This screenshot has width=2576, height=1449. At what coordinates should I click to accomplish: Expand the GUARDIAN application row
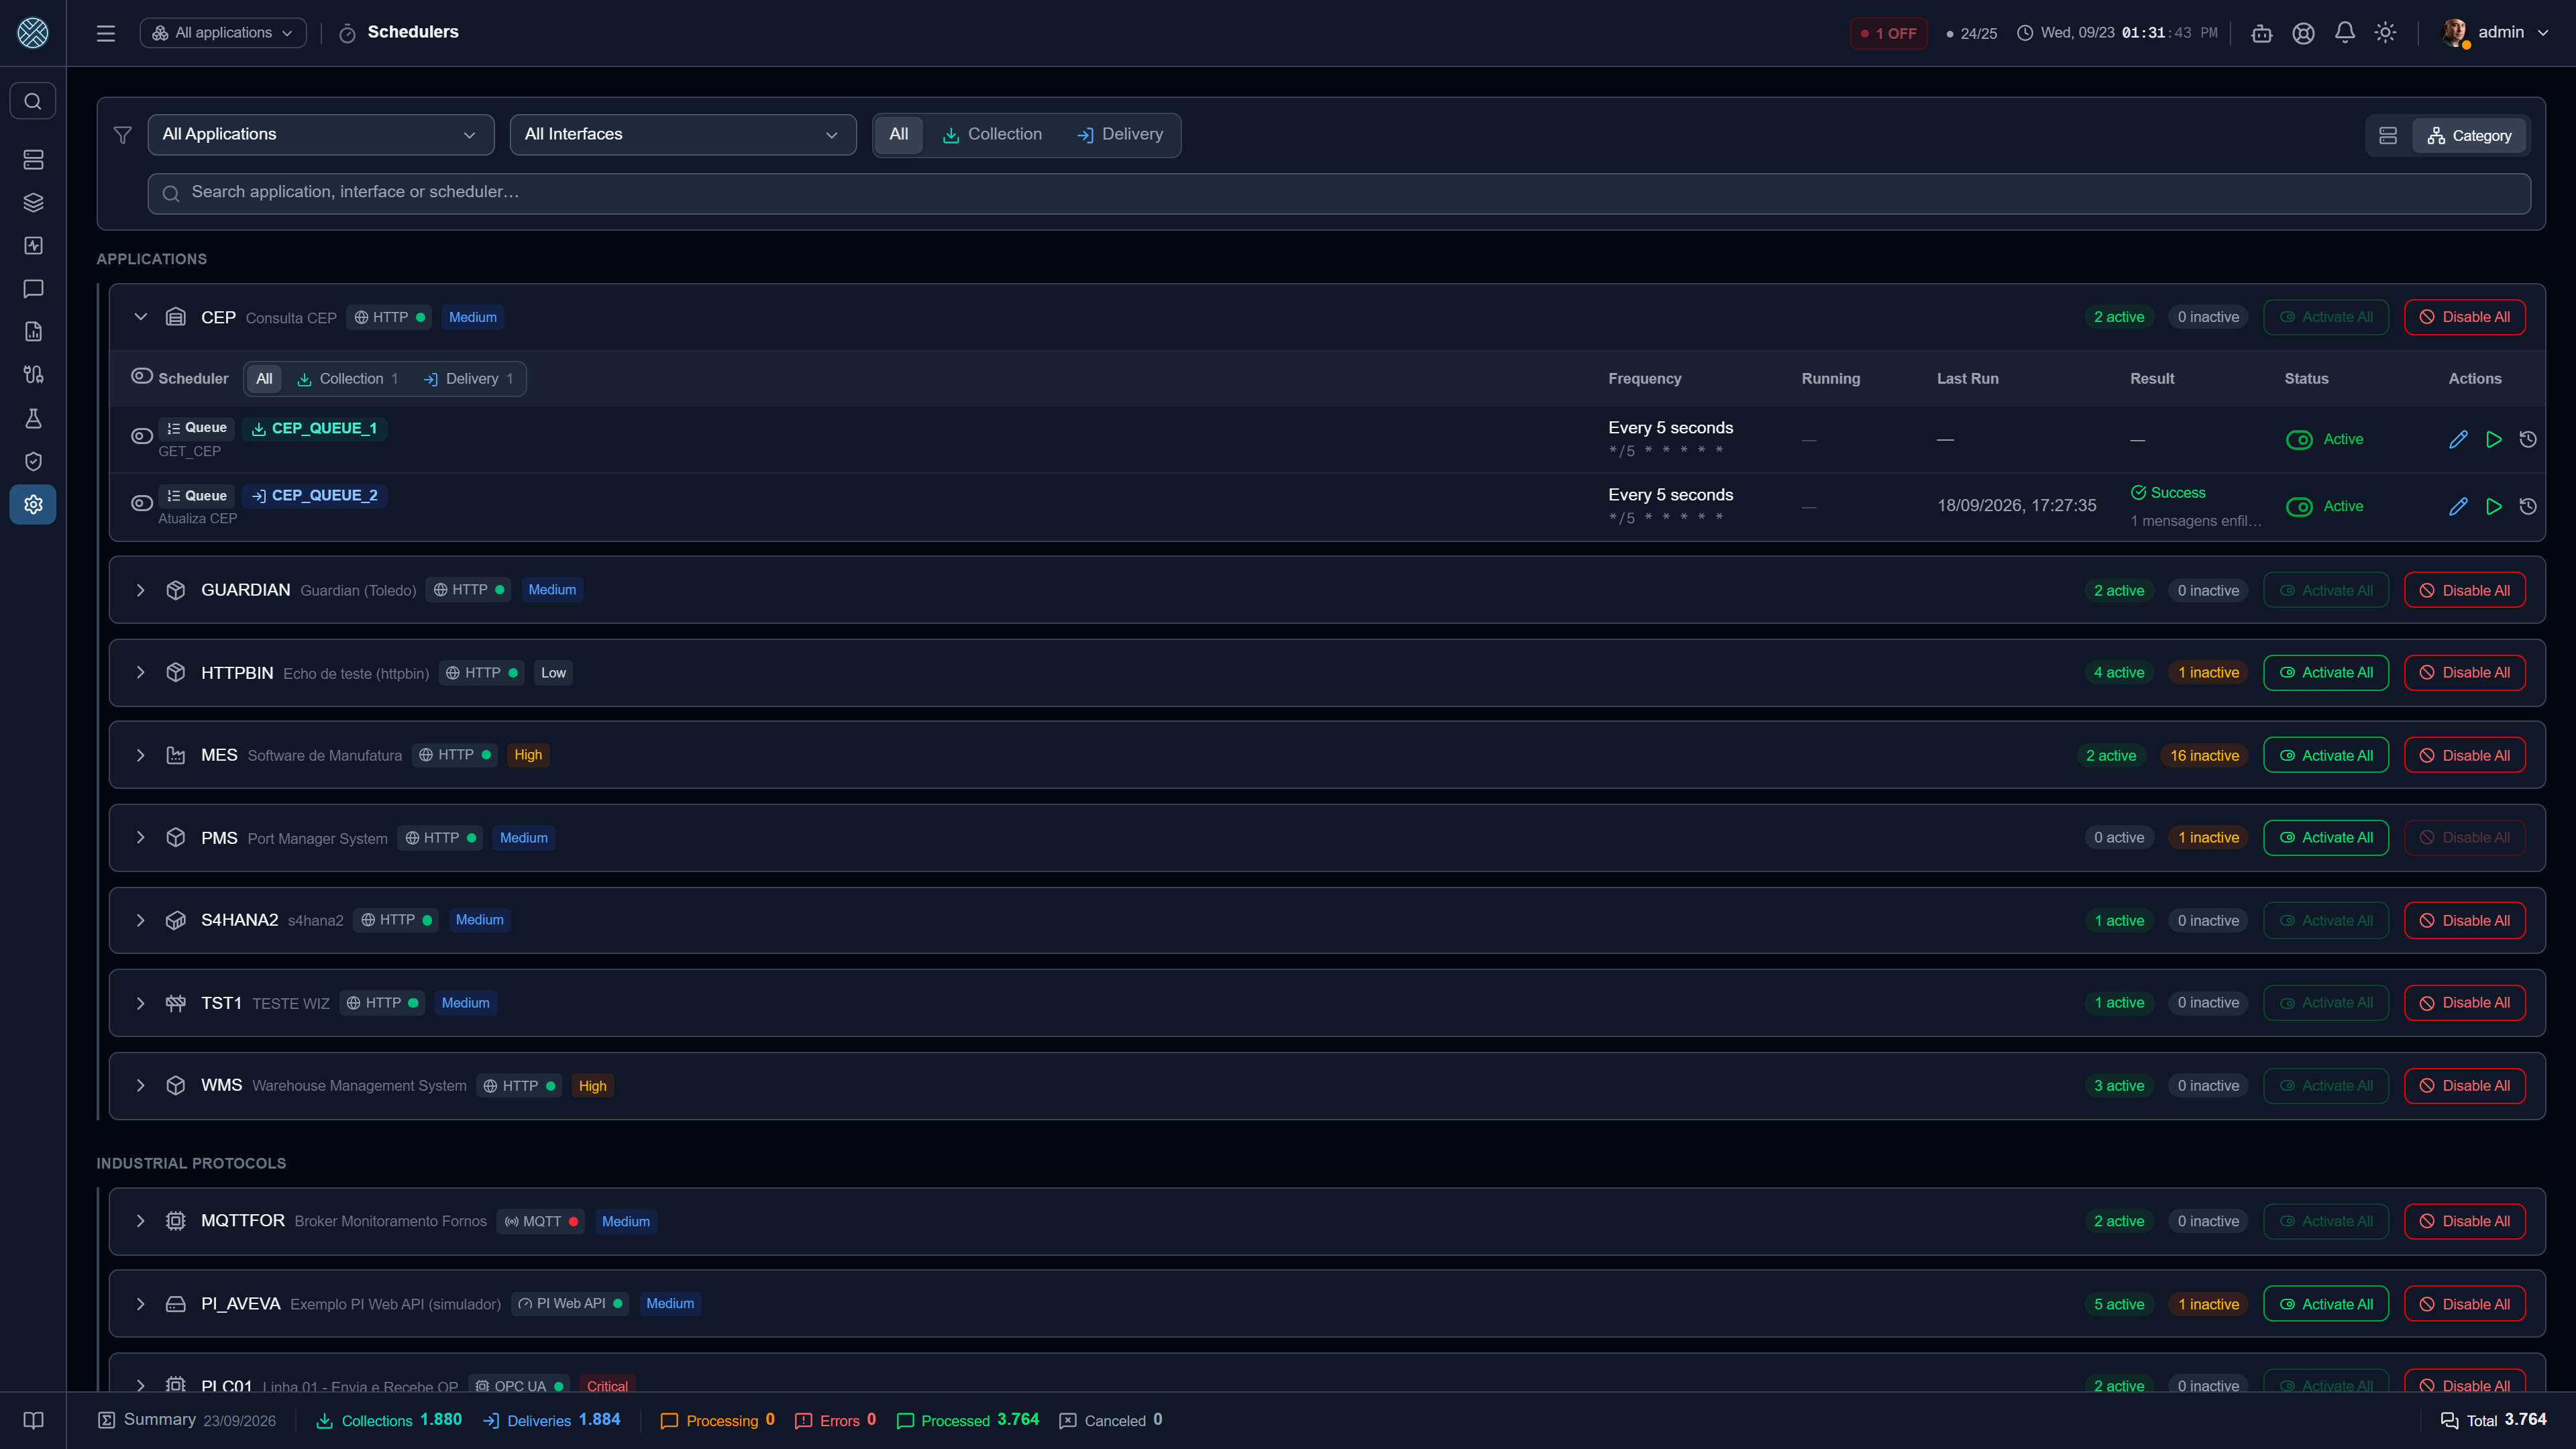point(140,590)
